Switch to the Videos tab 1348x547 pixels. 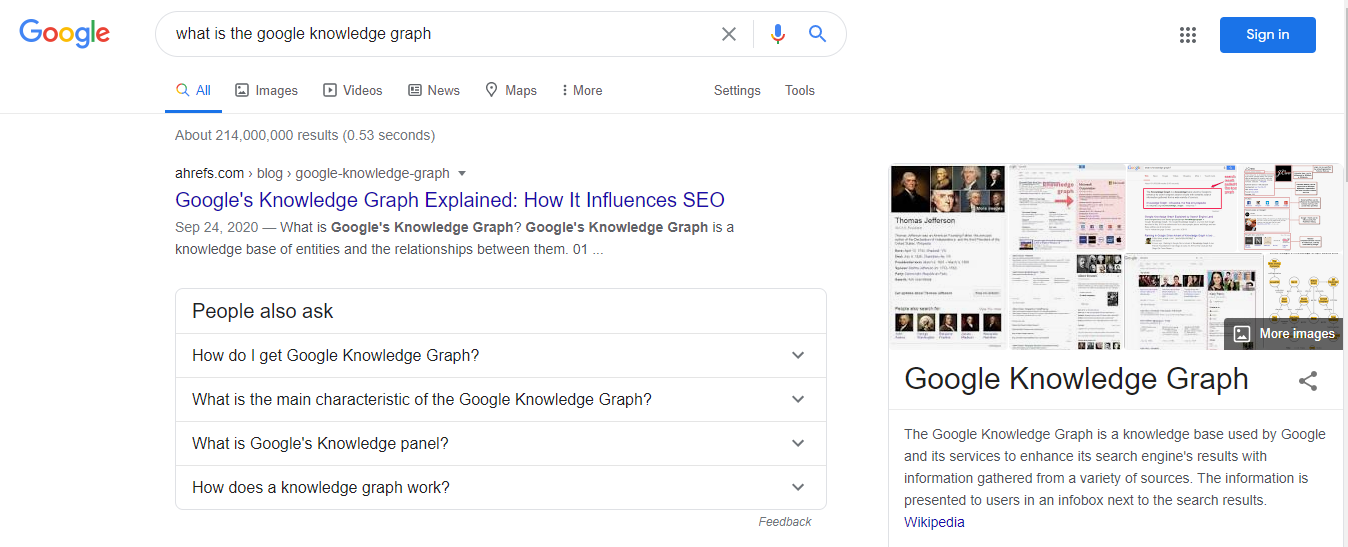click(x=353, y=90)
